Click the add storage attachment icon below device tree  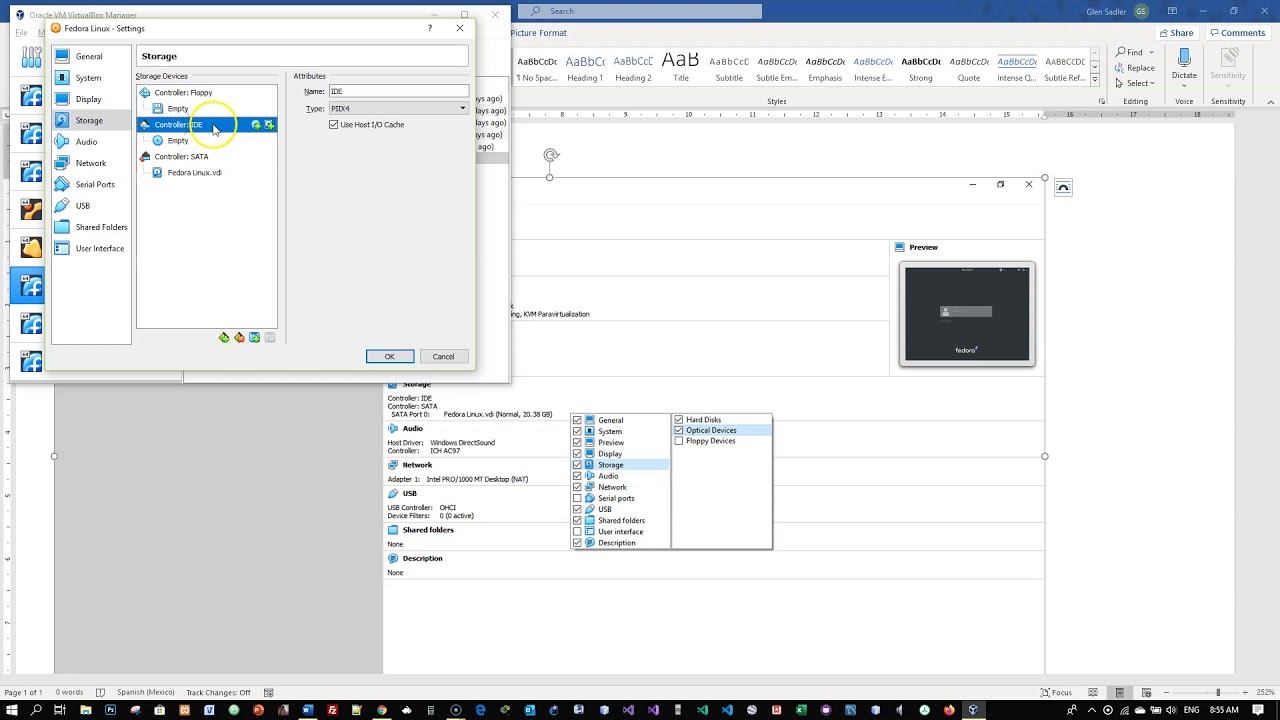pyautogui.click(x=254, y=338)
